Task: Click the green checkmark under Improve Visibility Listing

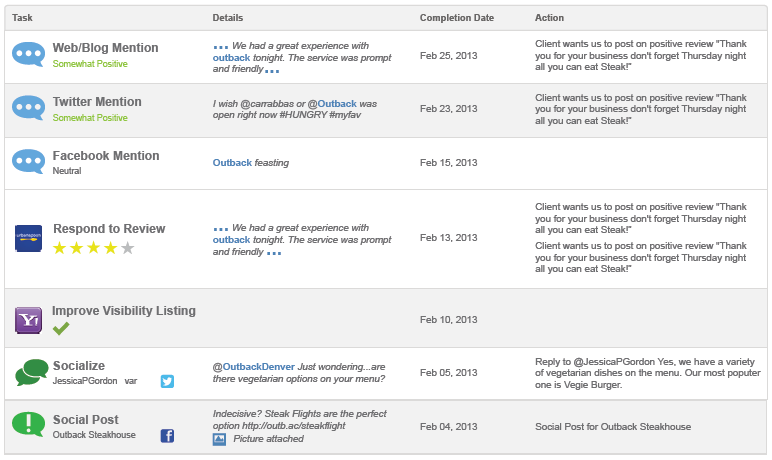Action: (61, 329)
